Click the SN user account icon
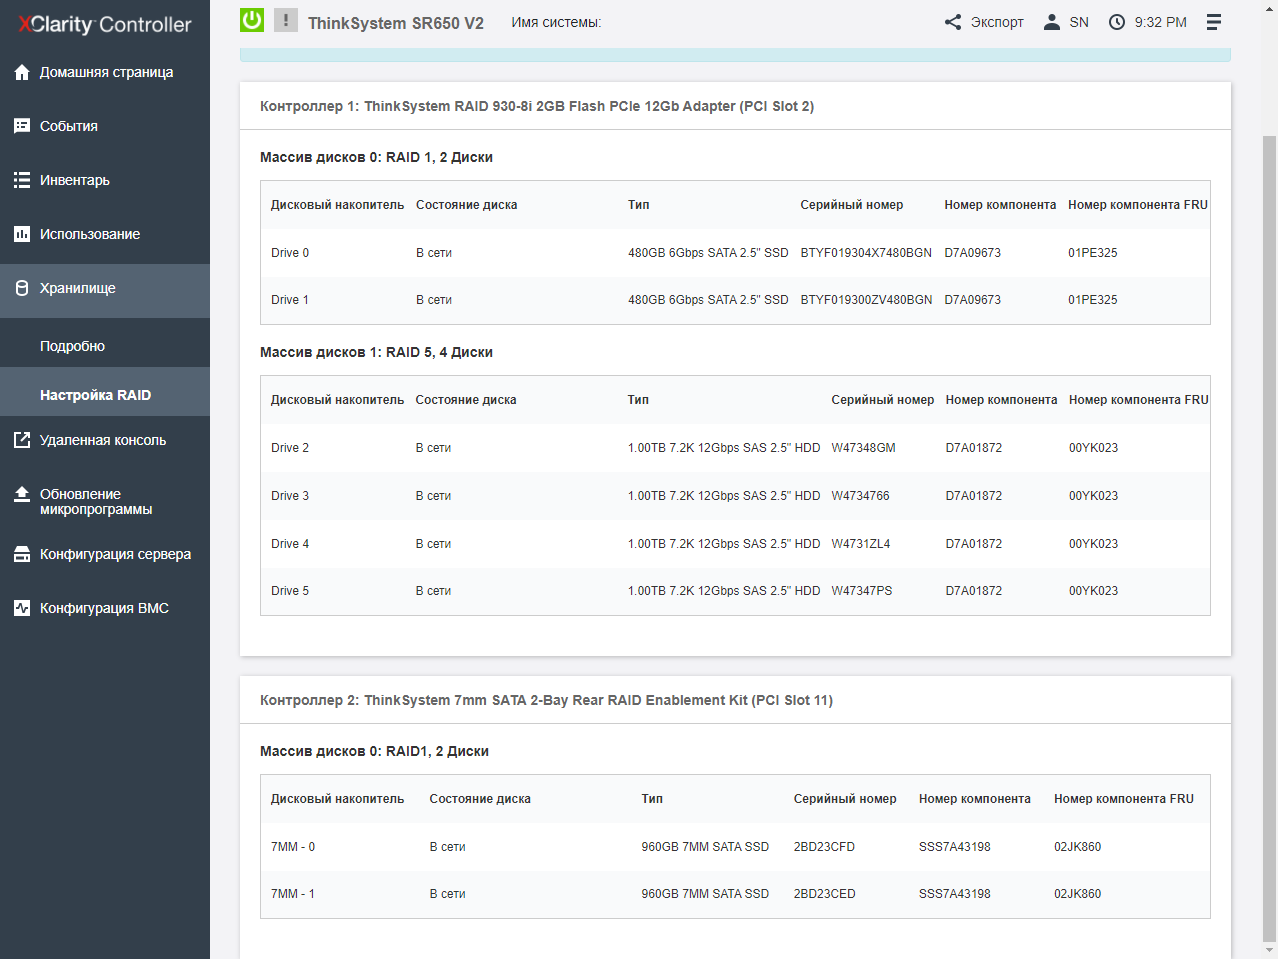This screenshot has width=1278, height=959. coord(1051,22)
